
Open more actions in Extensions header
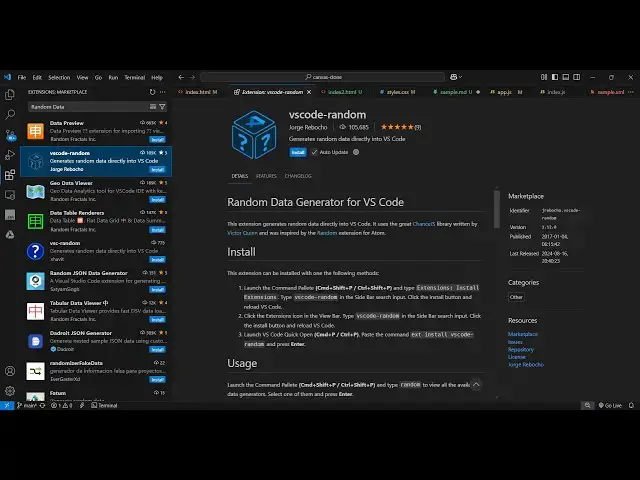163,92
